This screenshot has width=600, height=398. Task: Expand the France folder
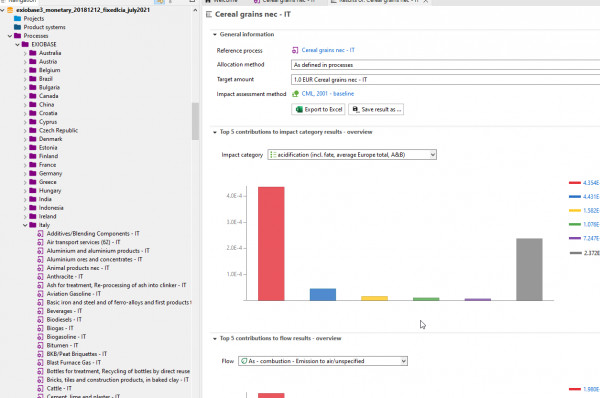25,165
